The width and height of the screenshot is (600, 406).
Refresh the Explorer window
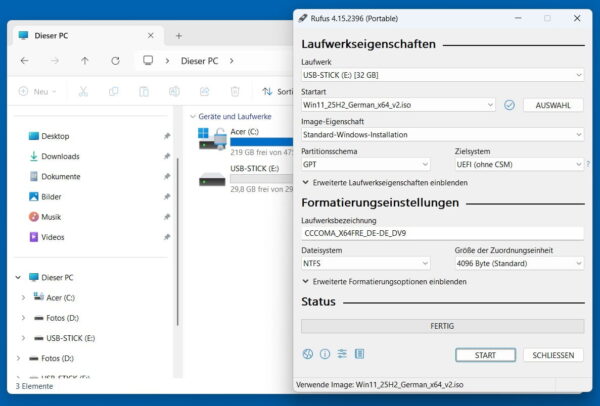click(x=116, y=61)
